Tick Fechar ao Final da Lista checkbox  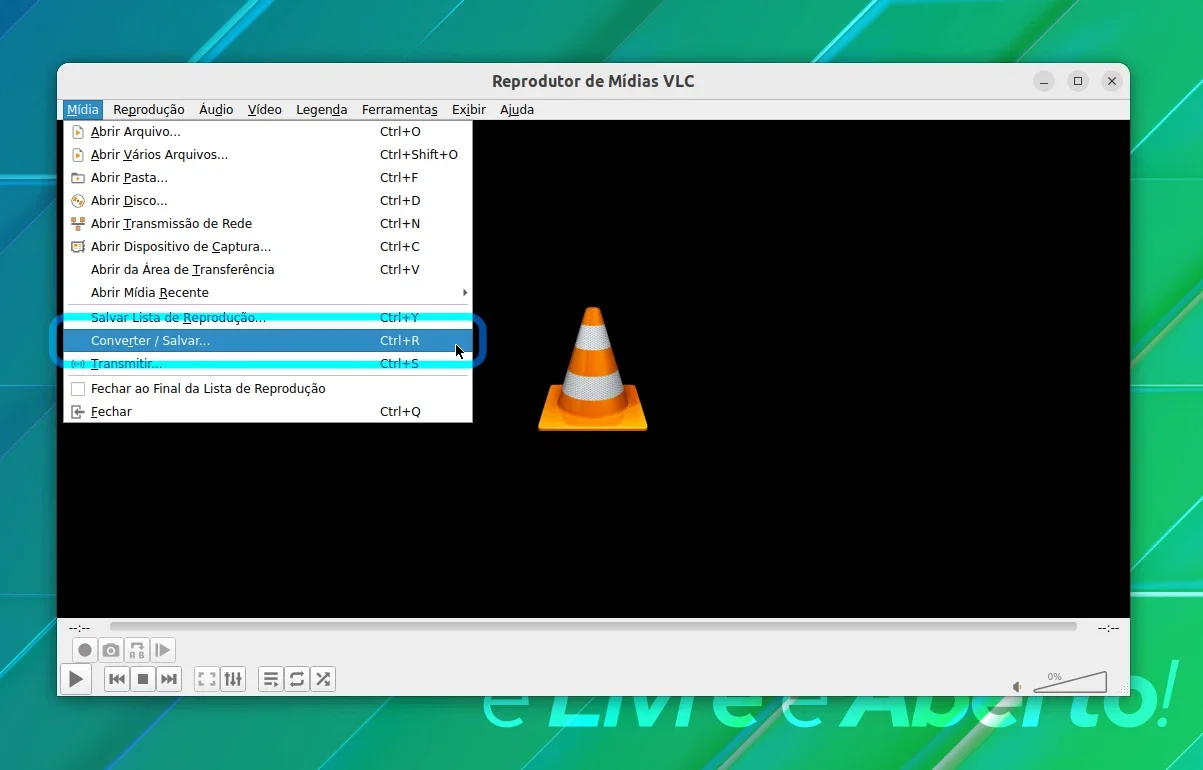(78, 388)
